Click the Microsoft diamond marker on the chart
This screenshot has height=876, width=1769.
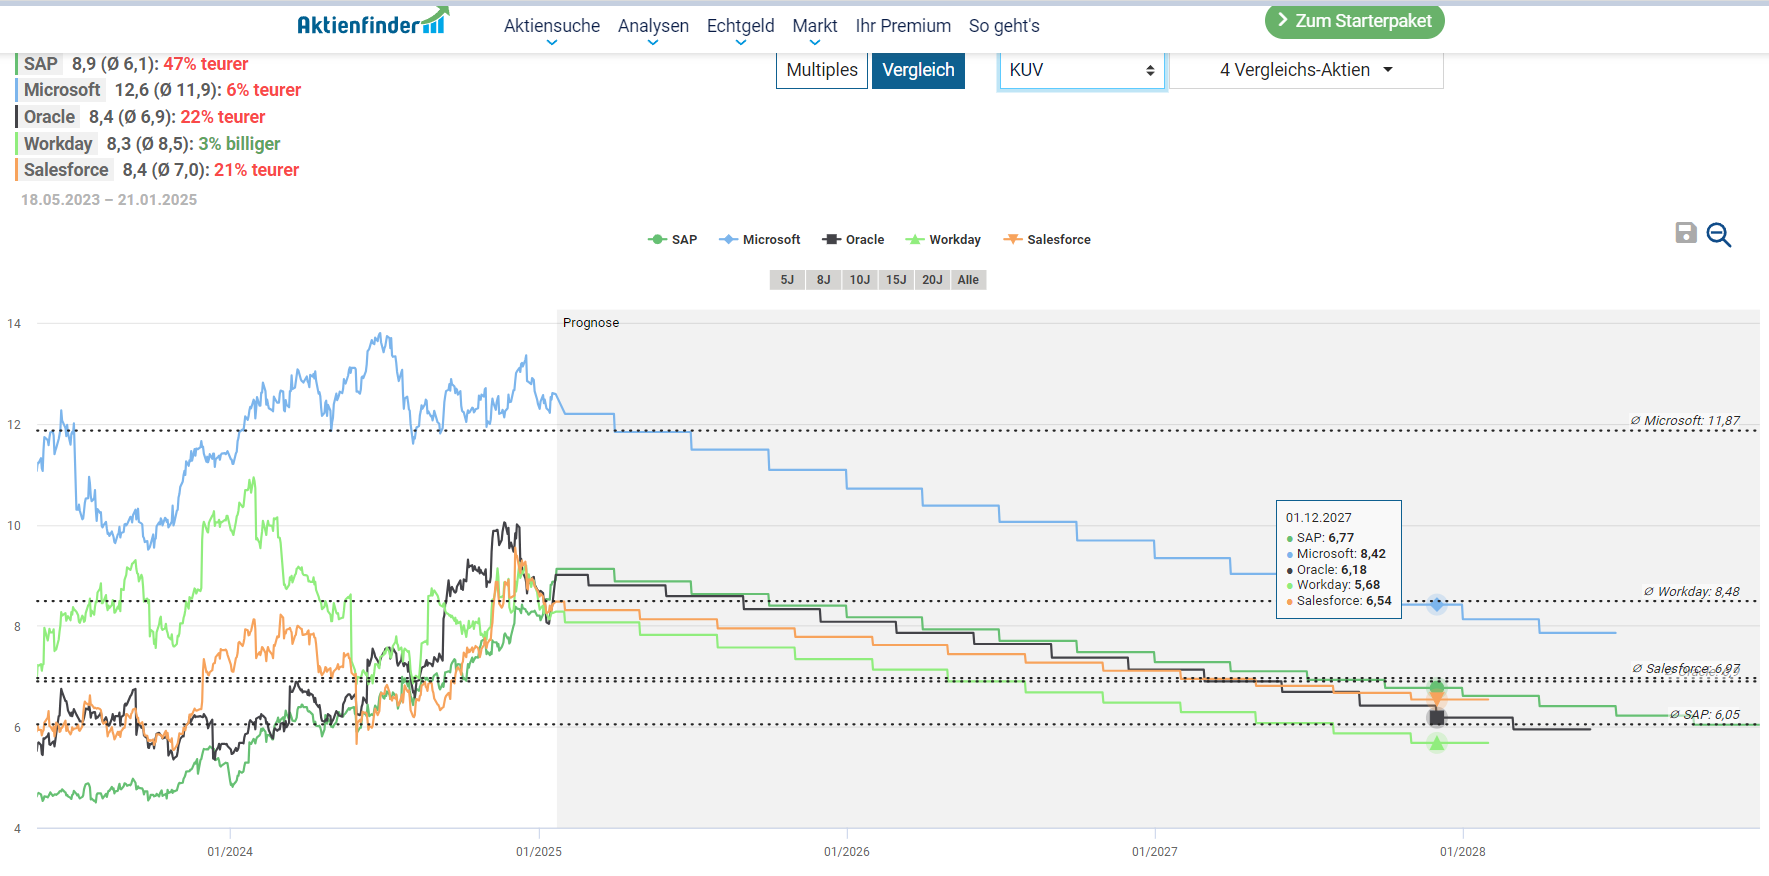point(1437,604)
